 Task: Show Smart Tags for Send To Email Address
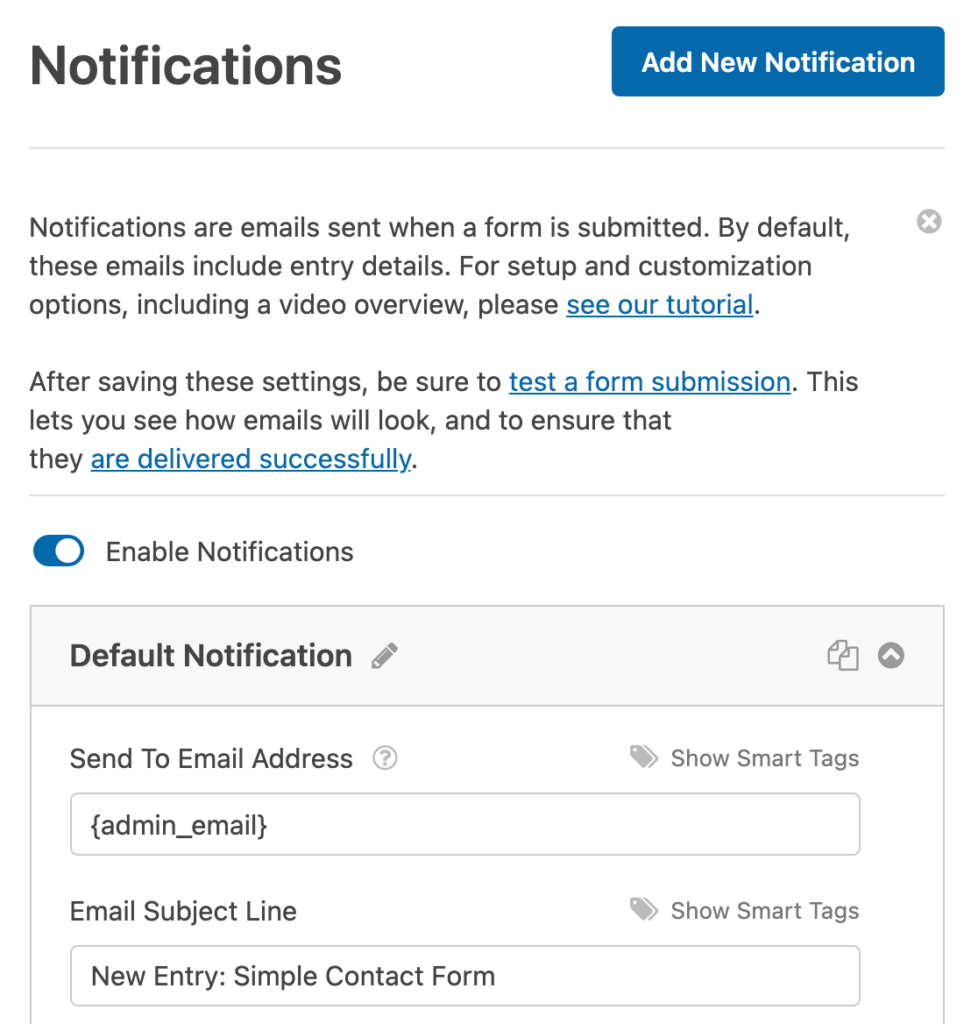(763, 758)
